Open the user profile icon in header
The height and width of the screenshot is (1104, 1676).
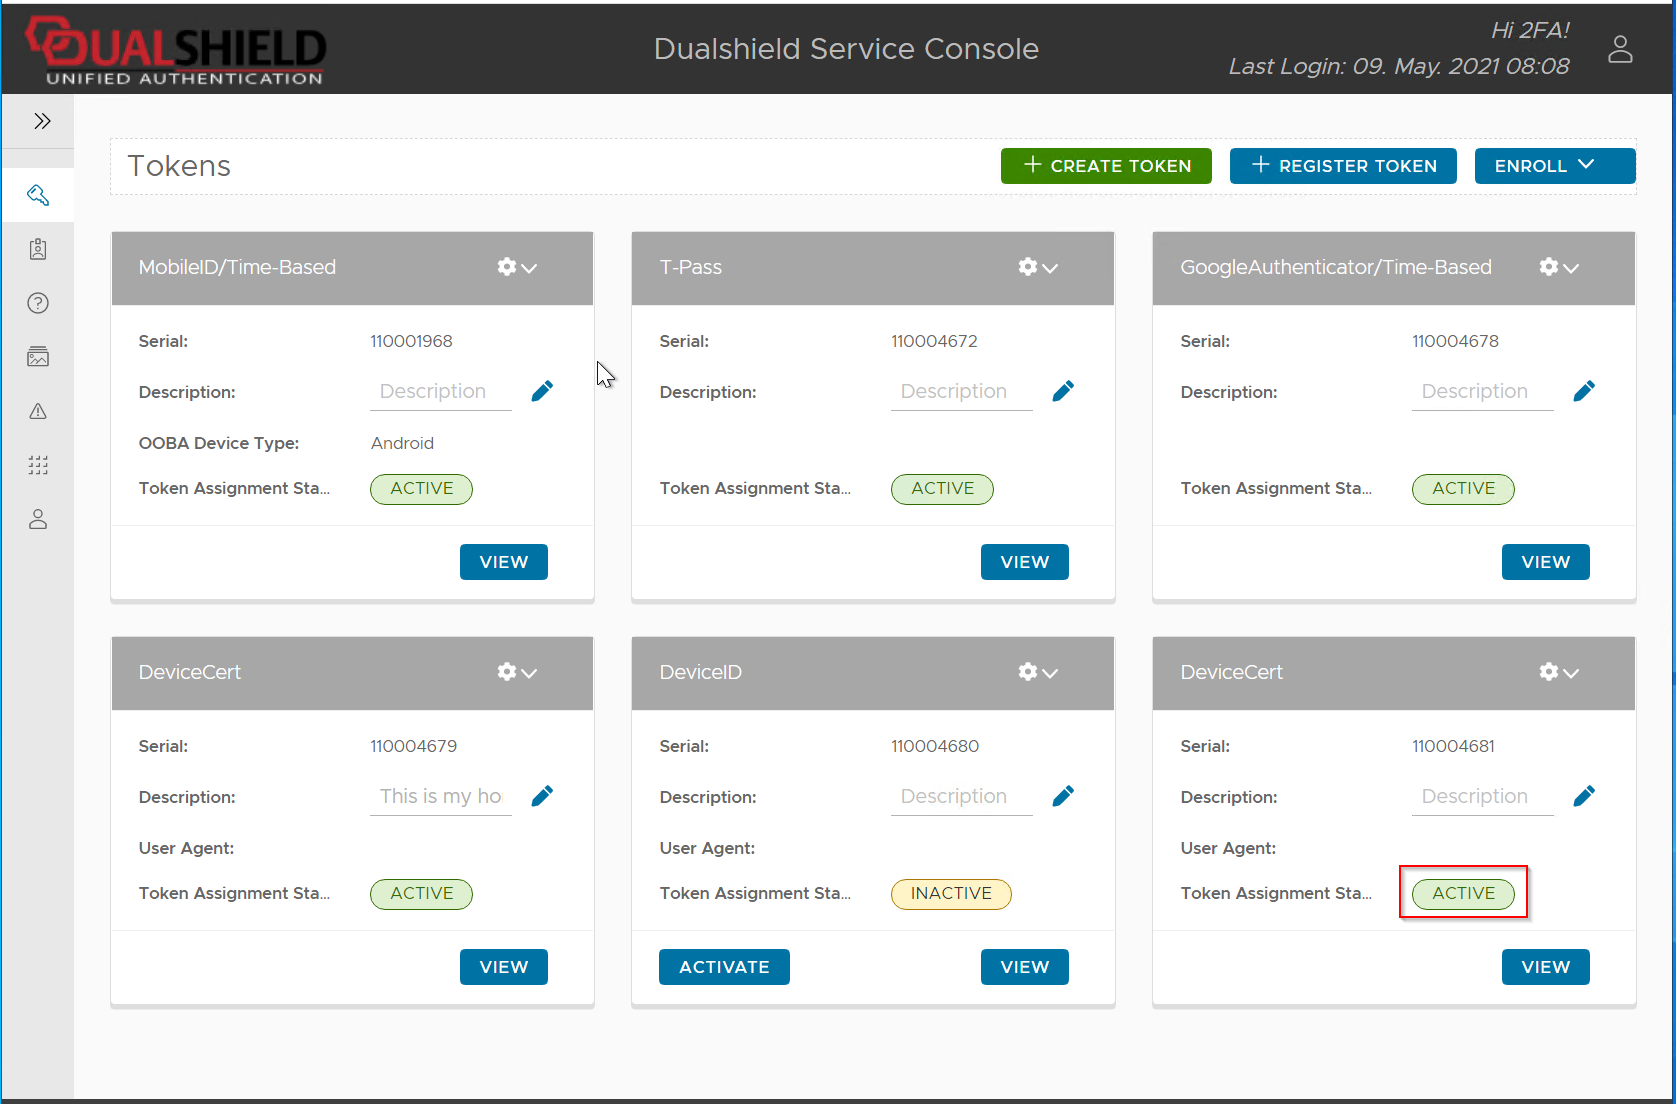coord(1620,49)
